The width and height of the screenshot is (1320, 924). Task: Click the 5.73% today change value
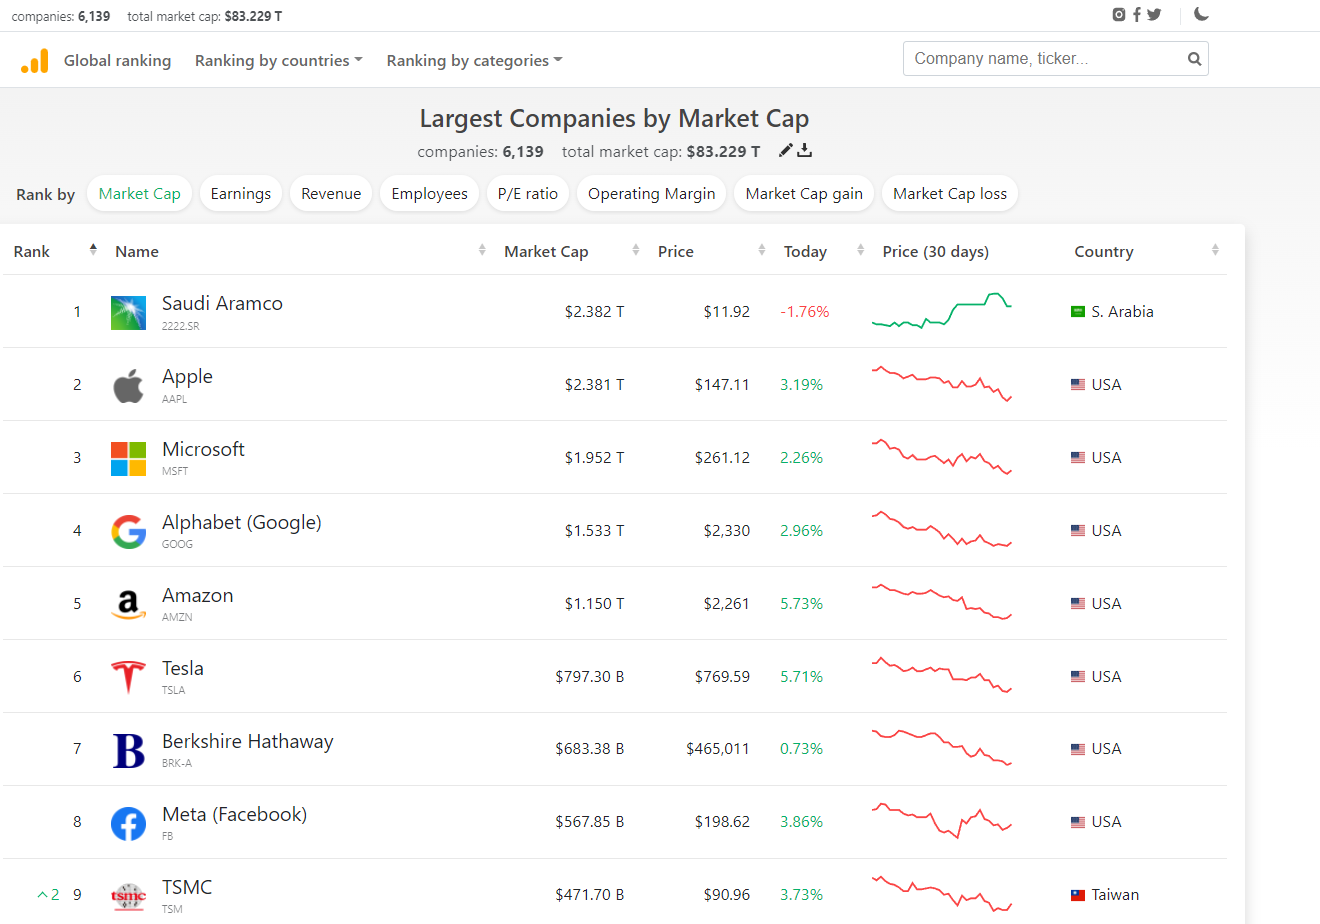(802, 604)
